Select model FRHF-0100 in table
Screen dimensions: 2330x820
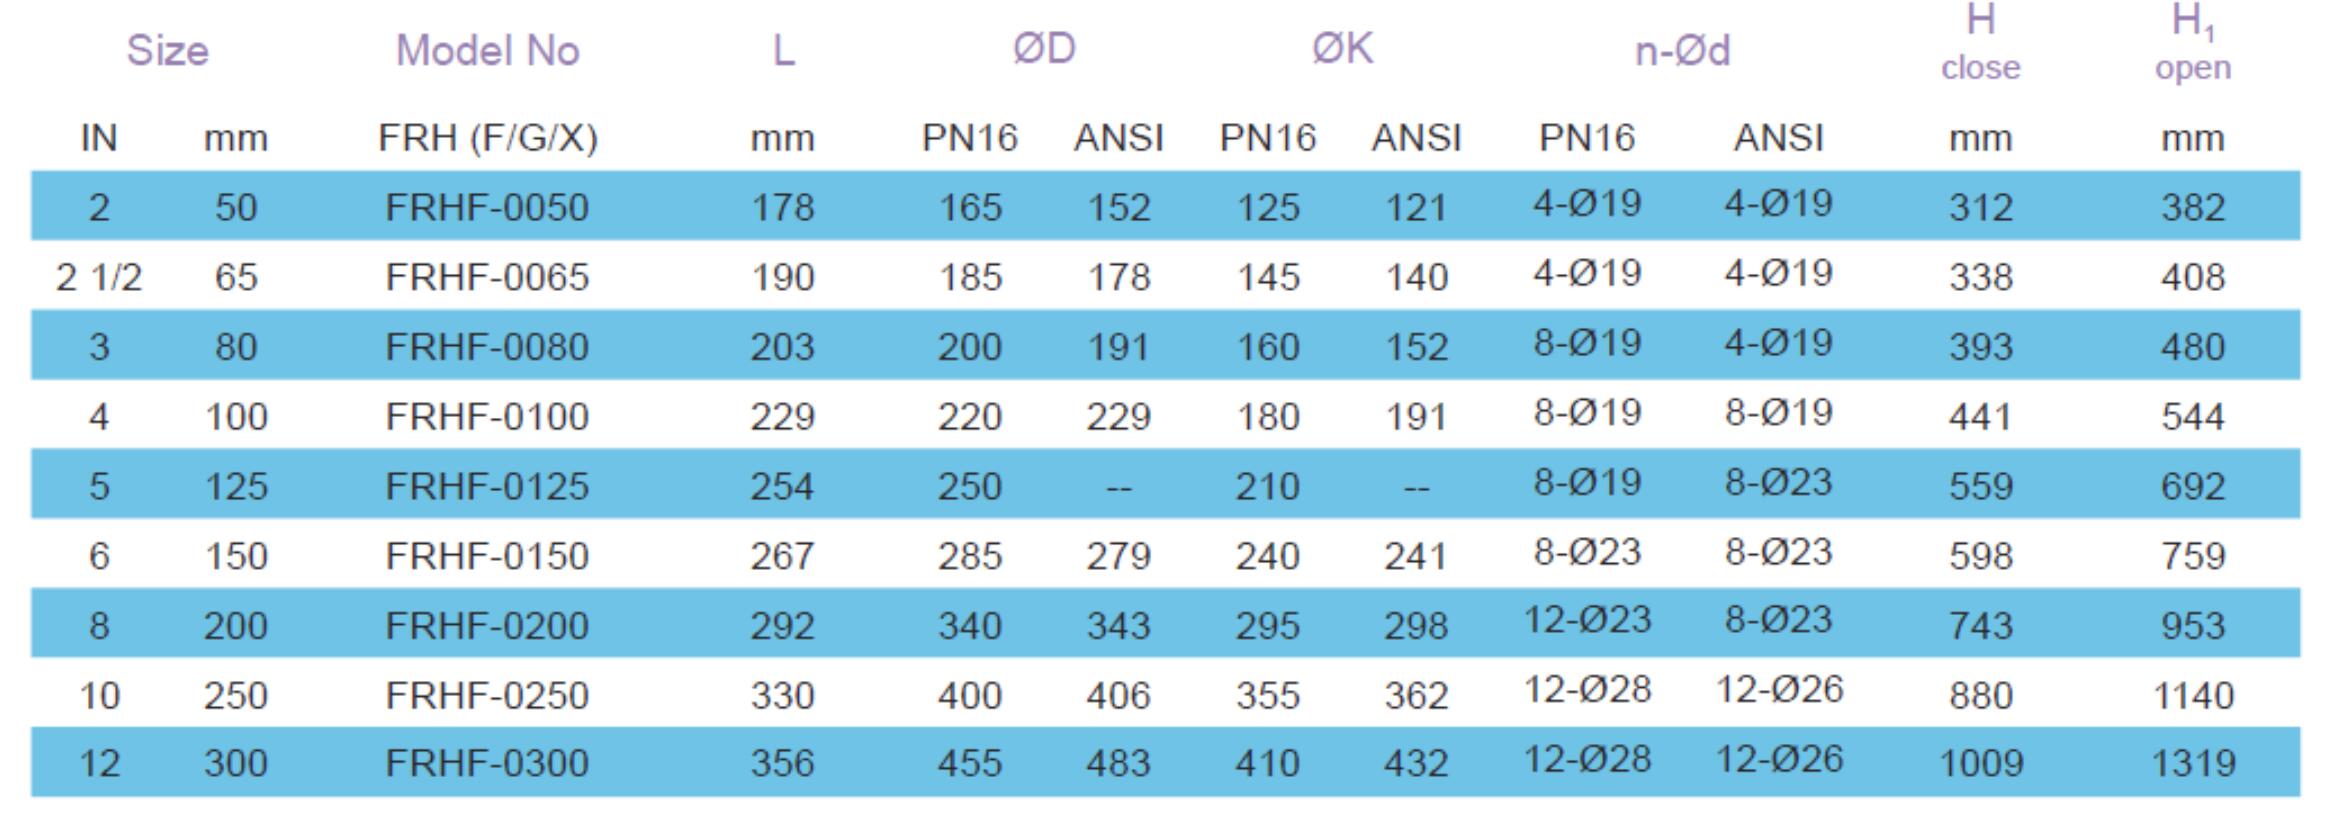point(488,416)
